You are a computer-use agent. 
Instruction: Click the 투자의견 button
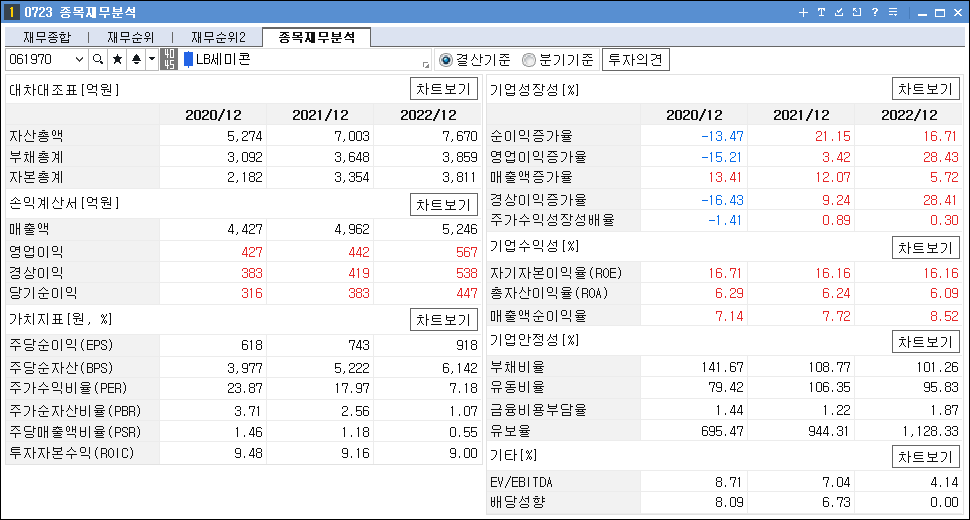[x=635, y=60]
